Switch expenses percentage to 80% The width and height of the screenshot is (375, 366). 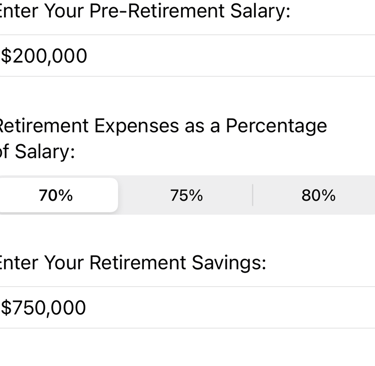click(318, 195)
